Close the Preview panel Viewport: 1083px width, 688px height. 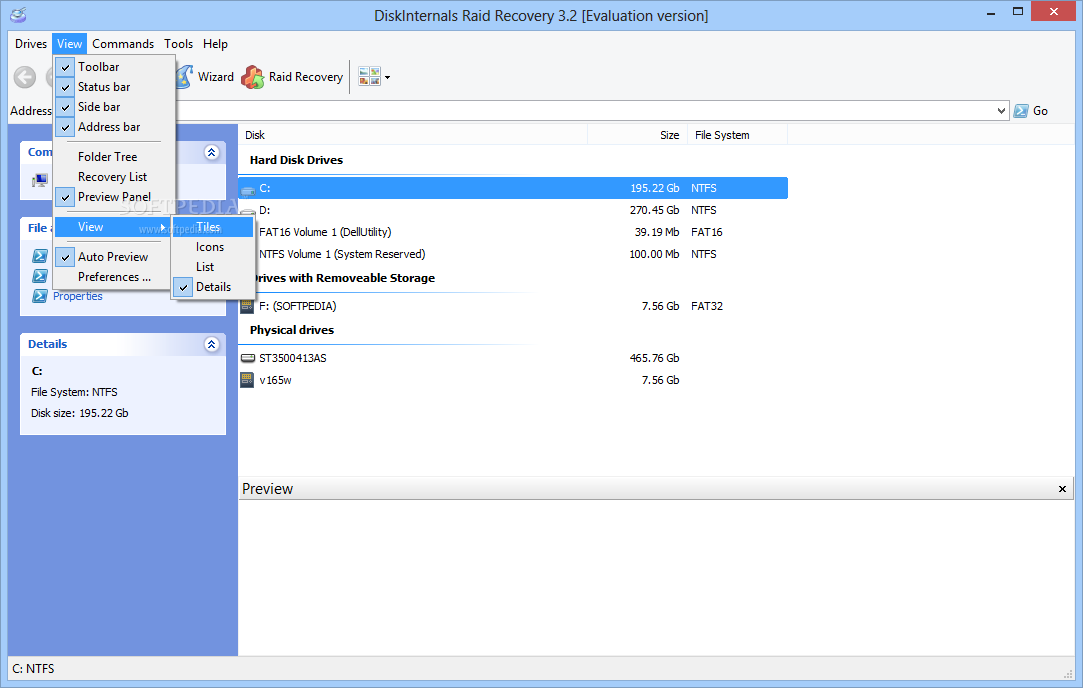click(1062, 489)
